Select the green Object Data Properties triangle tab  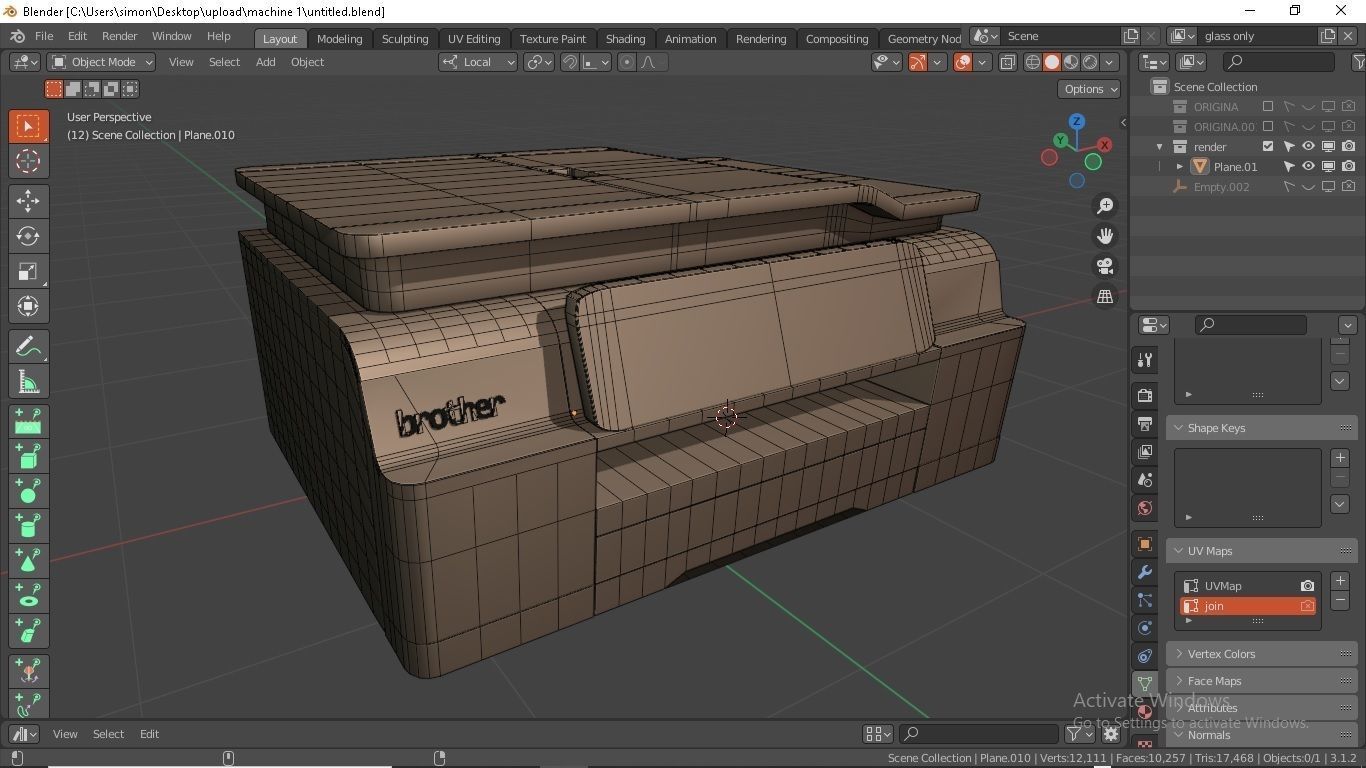pyautogui.click(x=1144, y=684)
